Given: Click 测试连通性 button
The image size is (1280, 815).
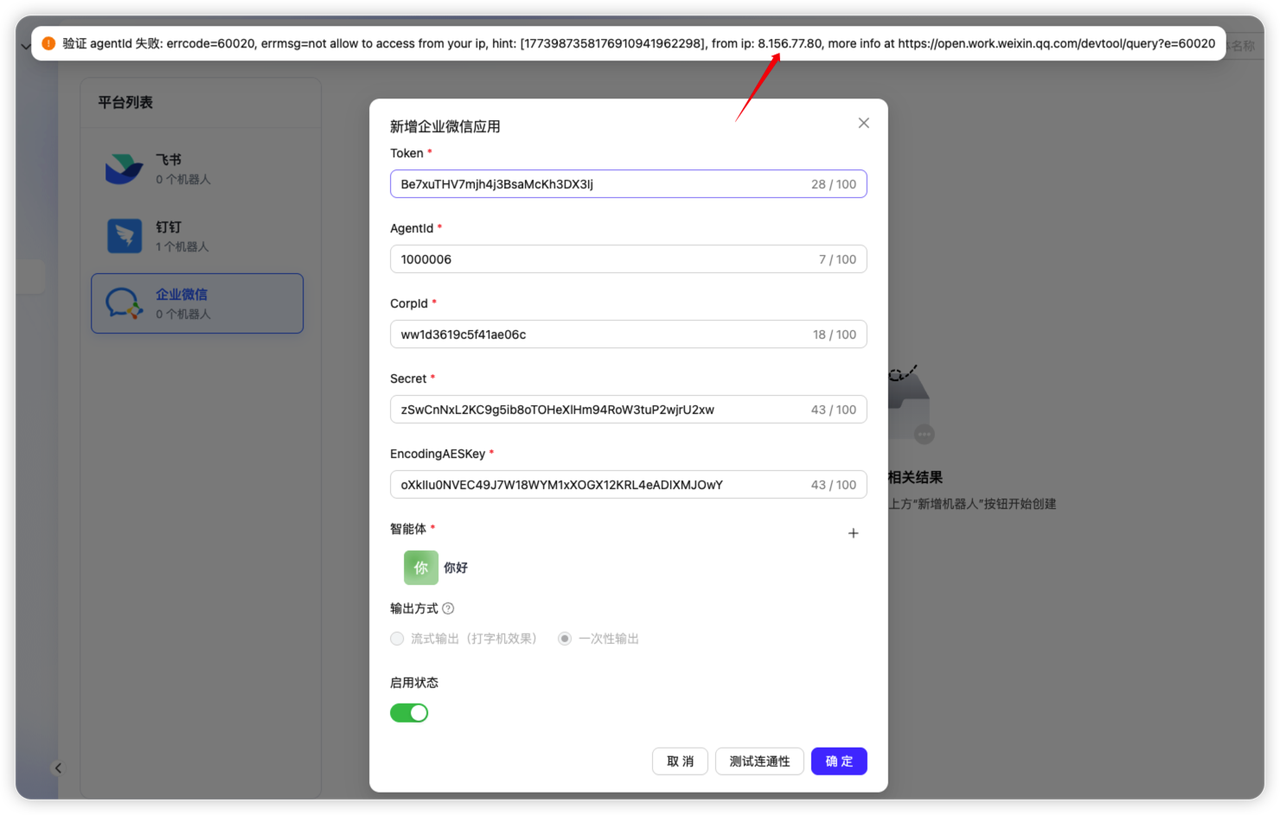Looking at the screenshot, I should 759,761.
